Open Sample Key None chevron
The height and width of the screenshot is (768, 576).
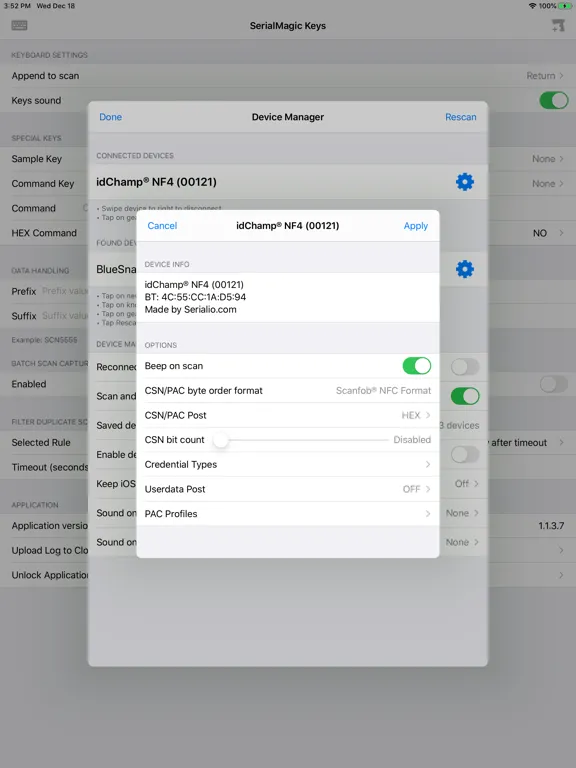561,159
